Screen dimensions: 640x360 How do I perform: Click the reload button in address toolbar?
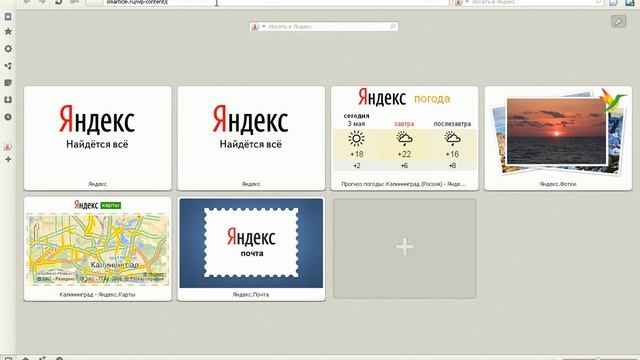[x=58, y=2]
